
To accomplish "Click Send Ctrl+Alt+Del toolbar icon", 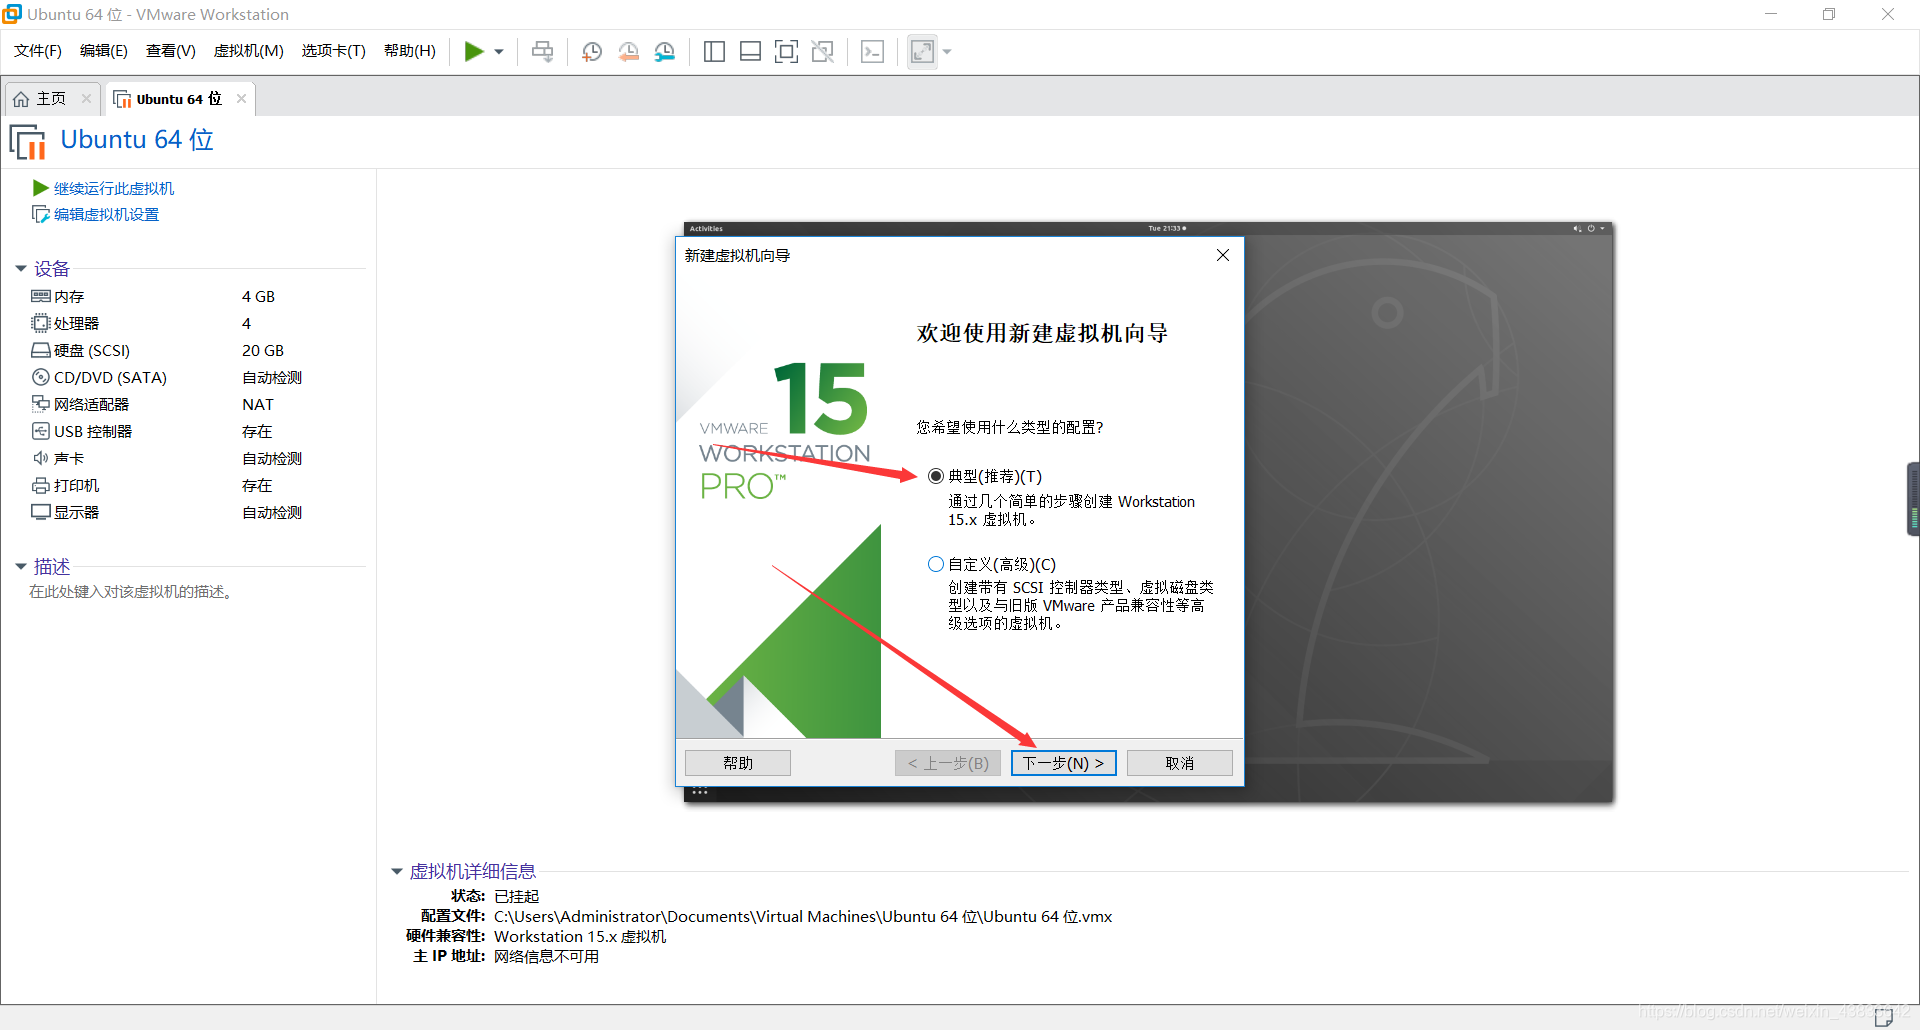I will coord(542,51).
